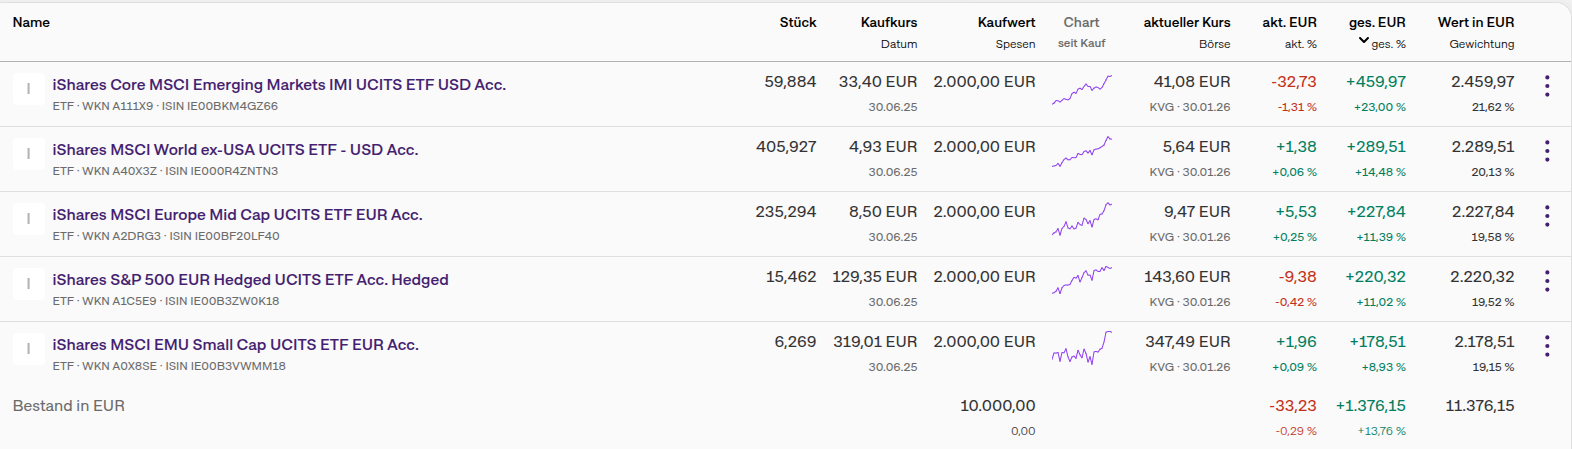Open the Emerging Markets IMI sparkline chart
The height and width of the screenshot is (449, 1572).
(1081, 89)
